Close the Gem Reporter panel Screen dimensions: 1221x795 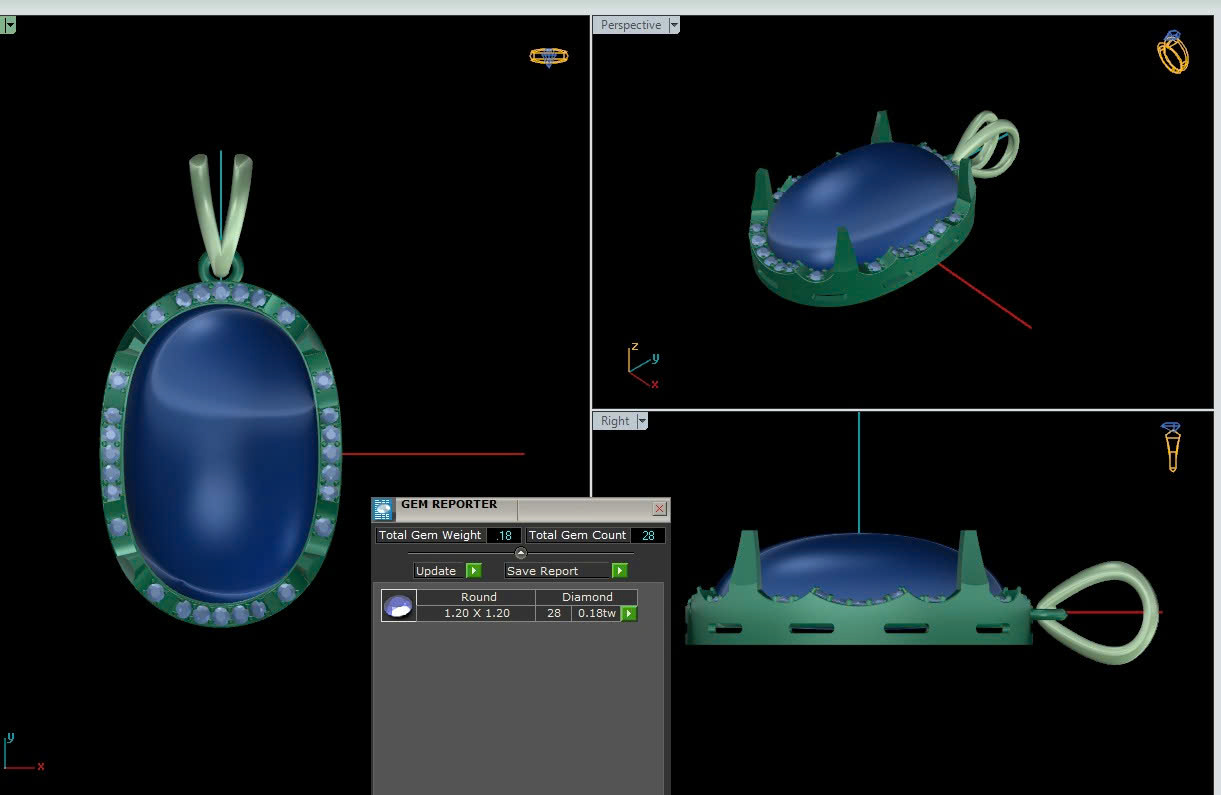point(659,509)
